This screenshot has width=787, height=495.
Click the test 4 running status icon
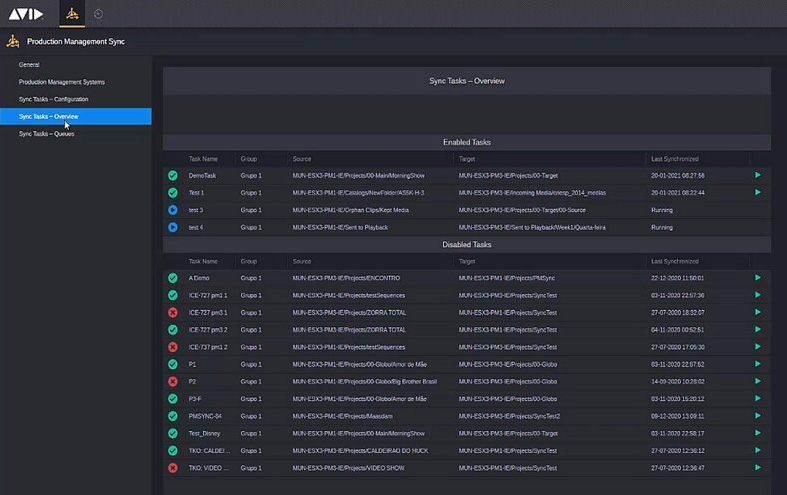coord(173,227)
